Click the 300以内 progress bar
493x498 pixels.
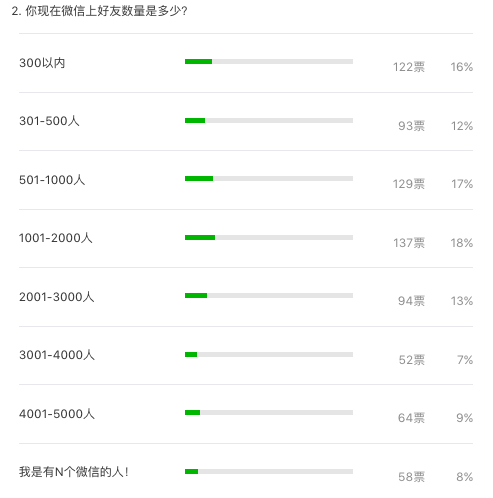coord(269,61)
